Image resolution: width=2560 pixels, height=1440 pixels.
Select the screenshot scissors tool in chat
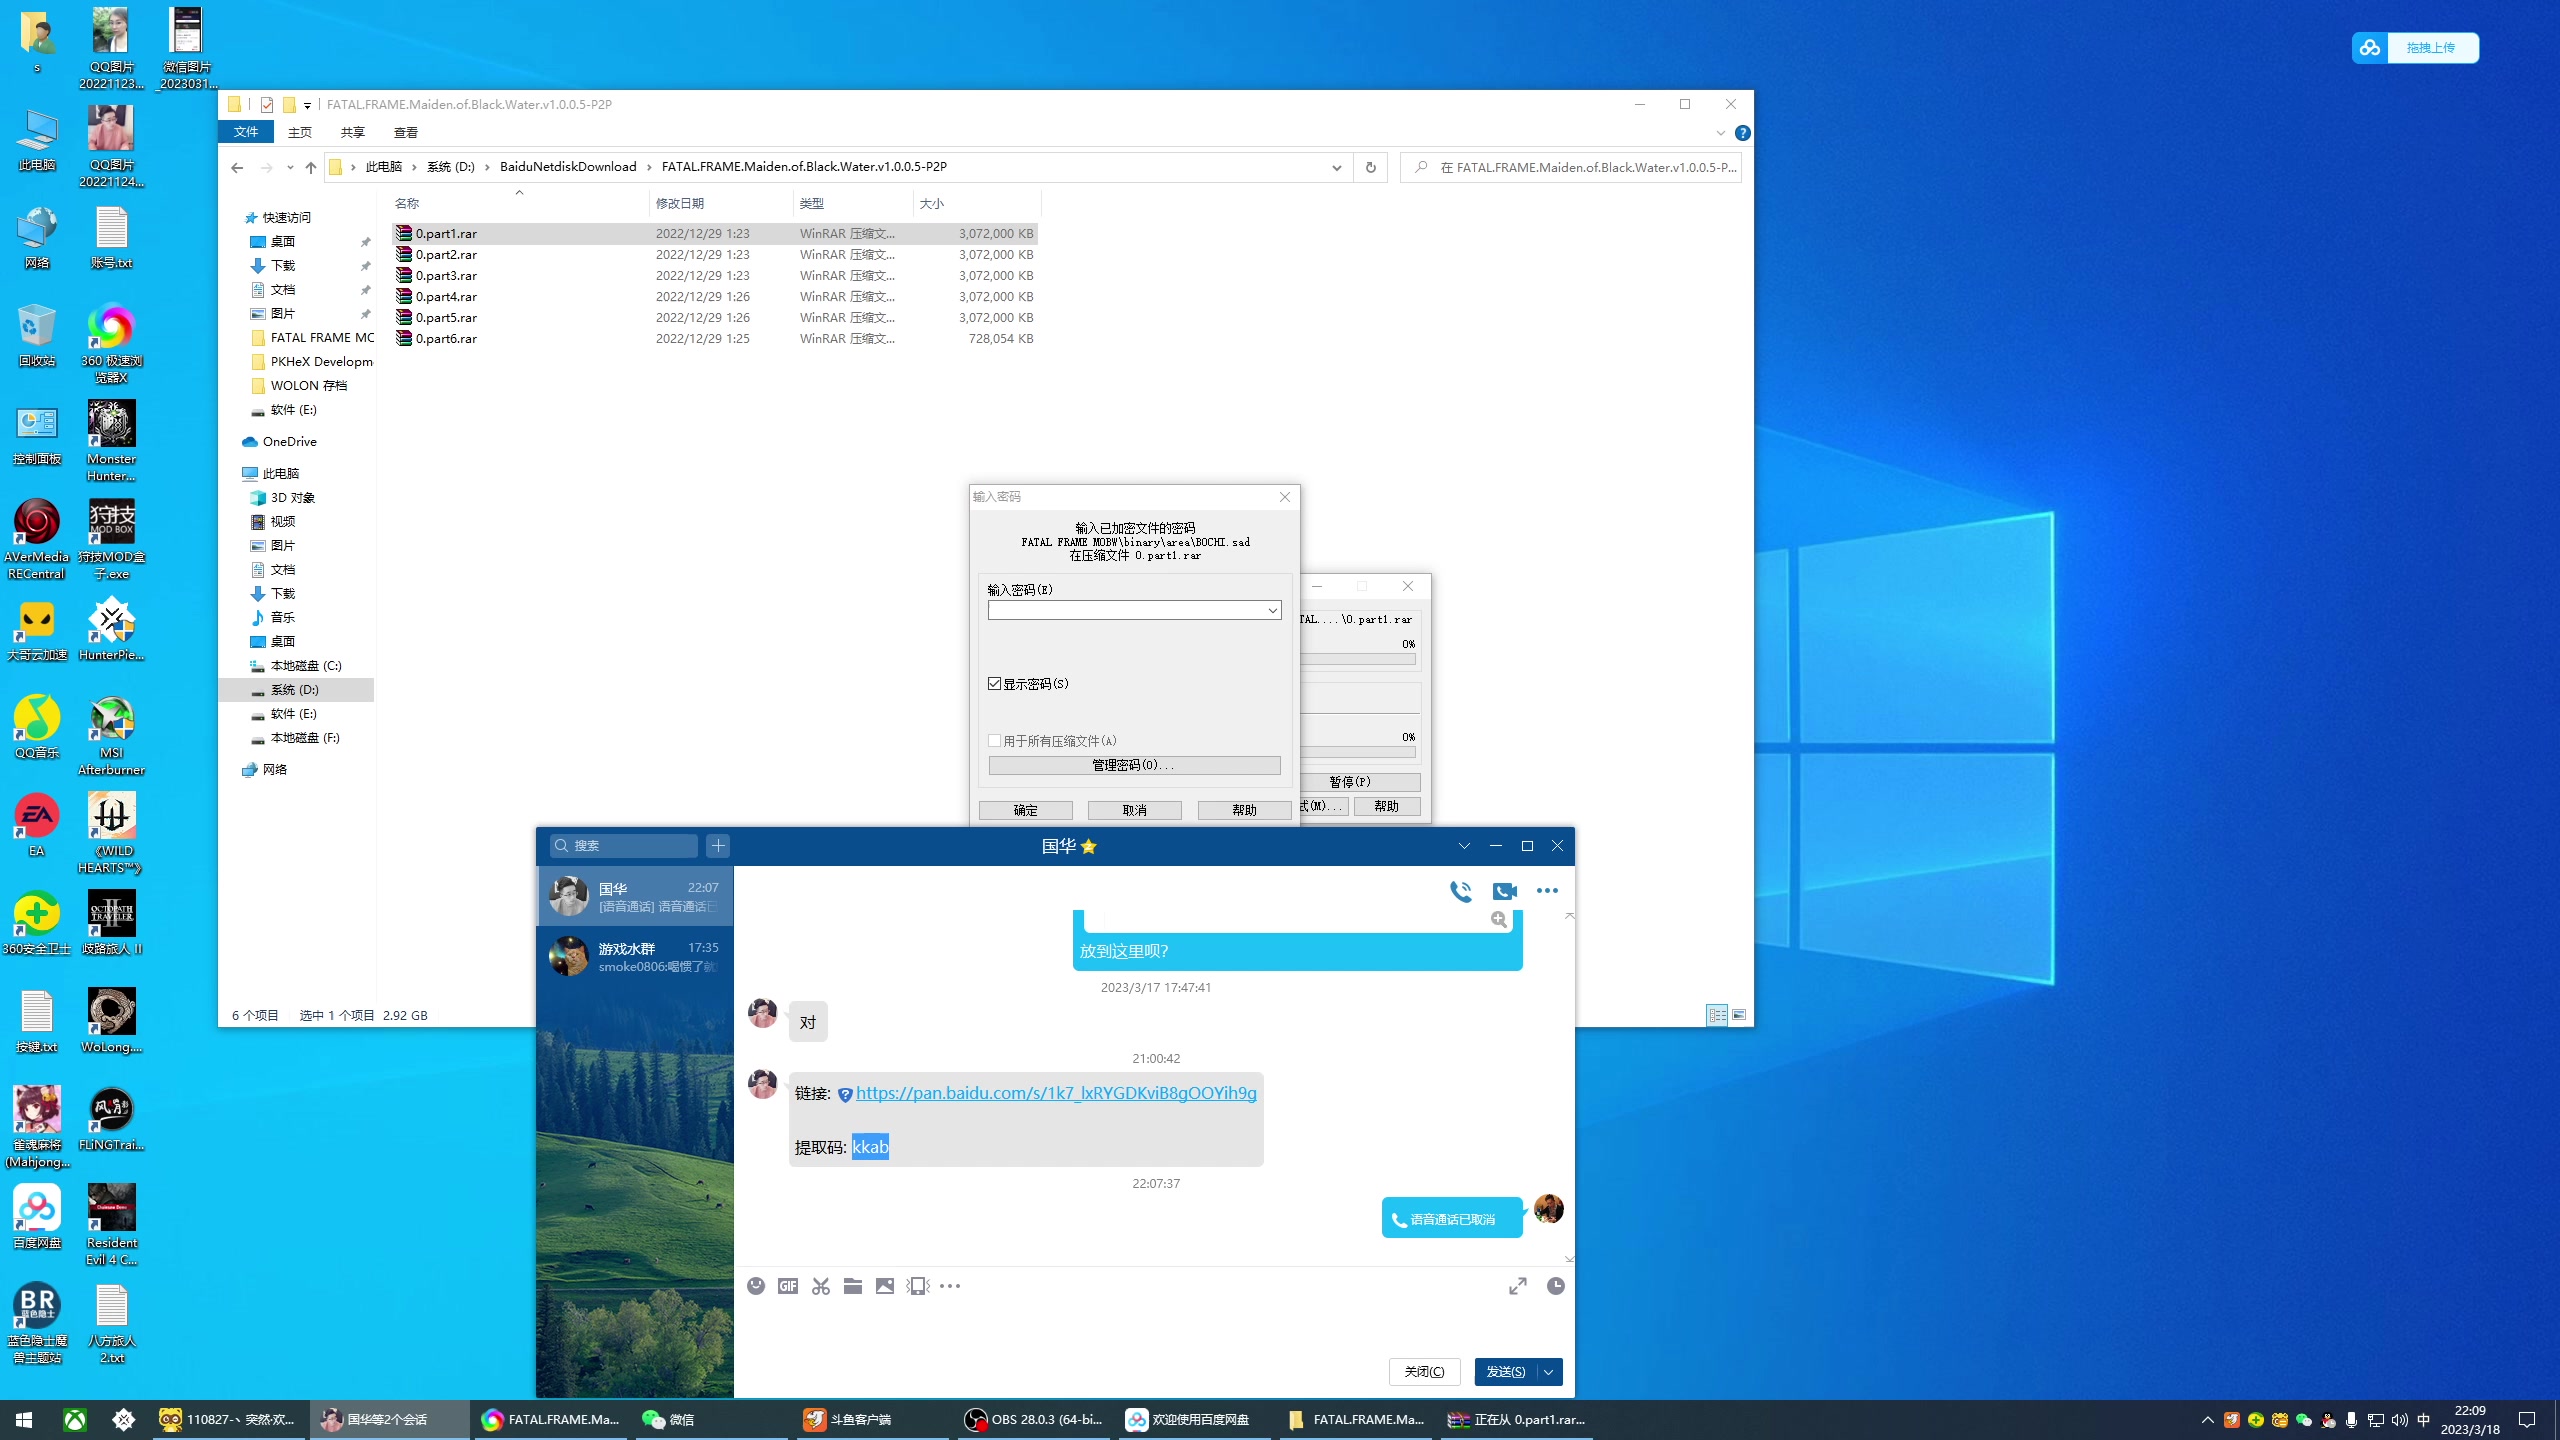[x=821, y=1286]
